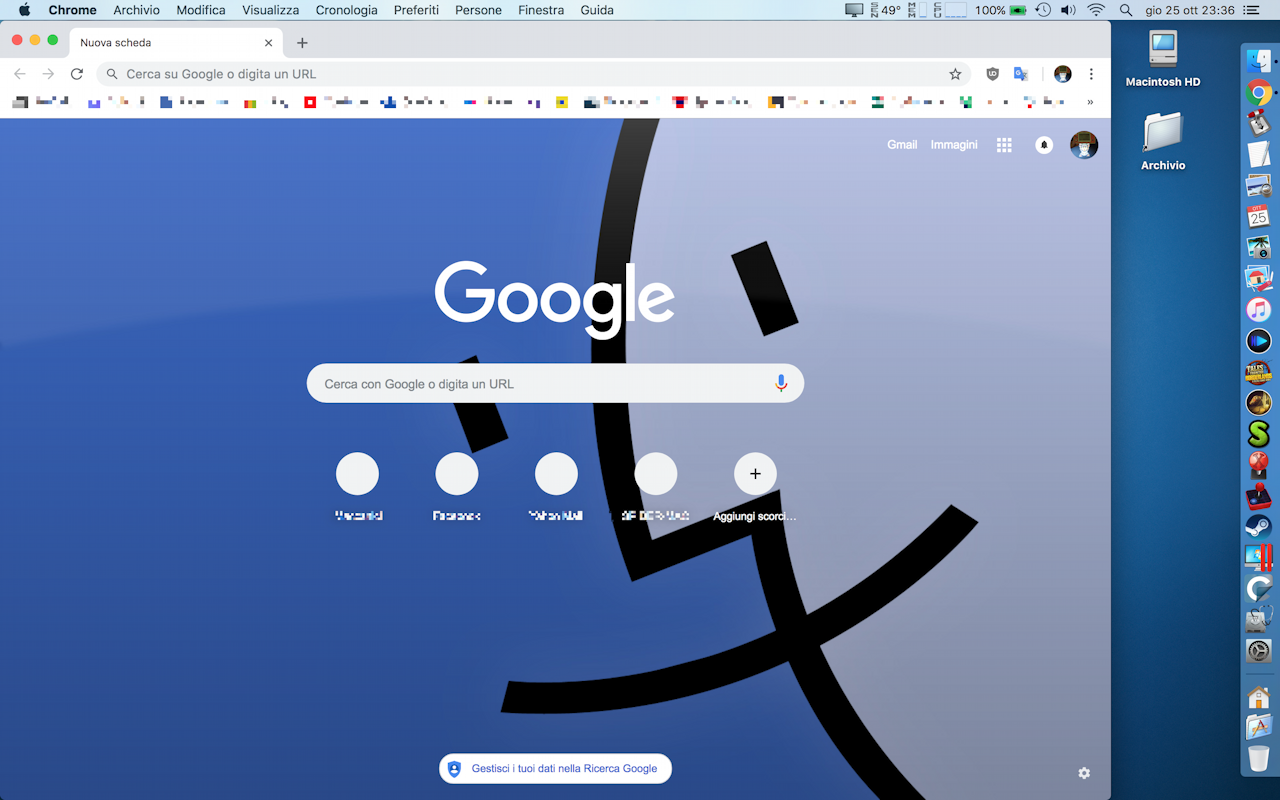
Task: Launch Tales from the Borderlands from the Dock
Action: pyautogui.click(x=1258, y=372)
